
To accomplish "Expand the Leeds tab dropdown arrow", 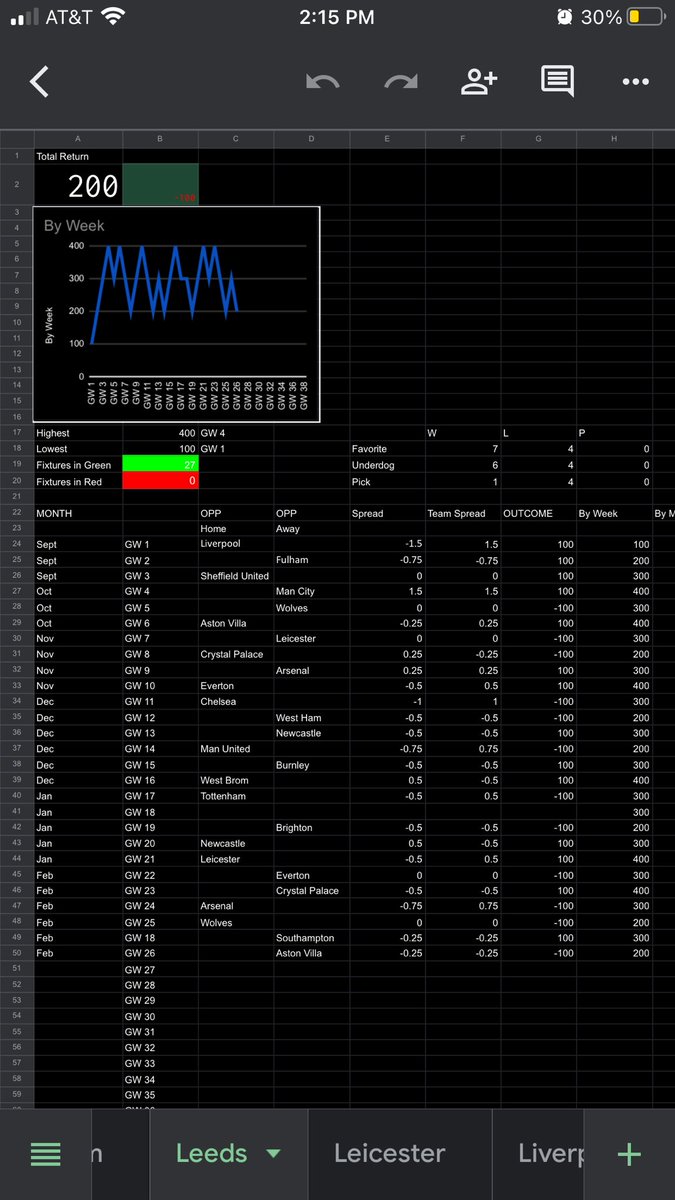I will click(273, 1154).
